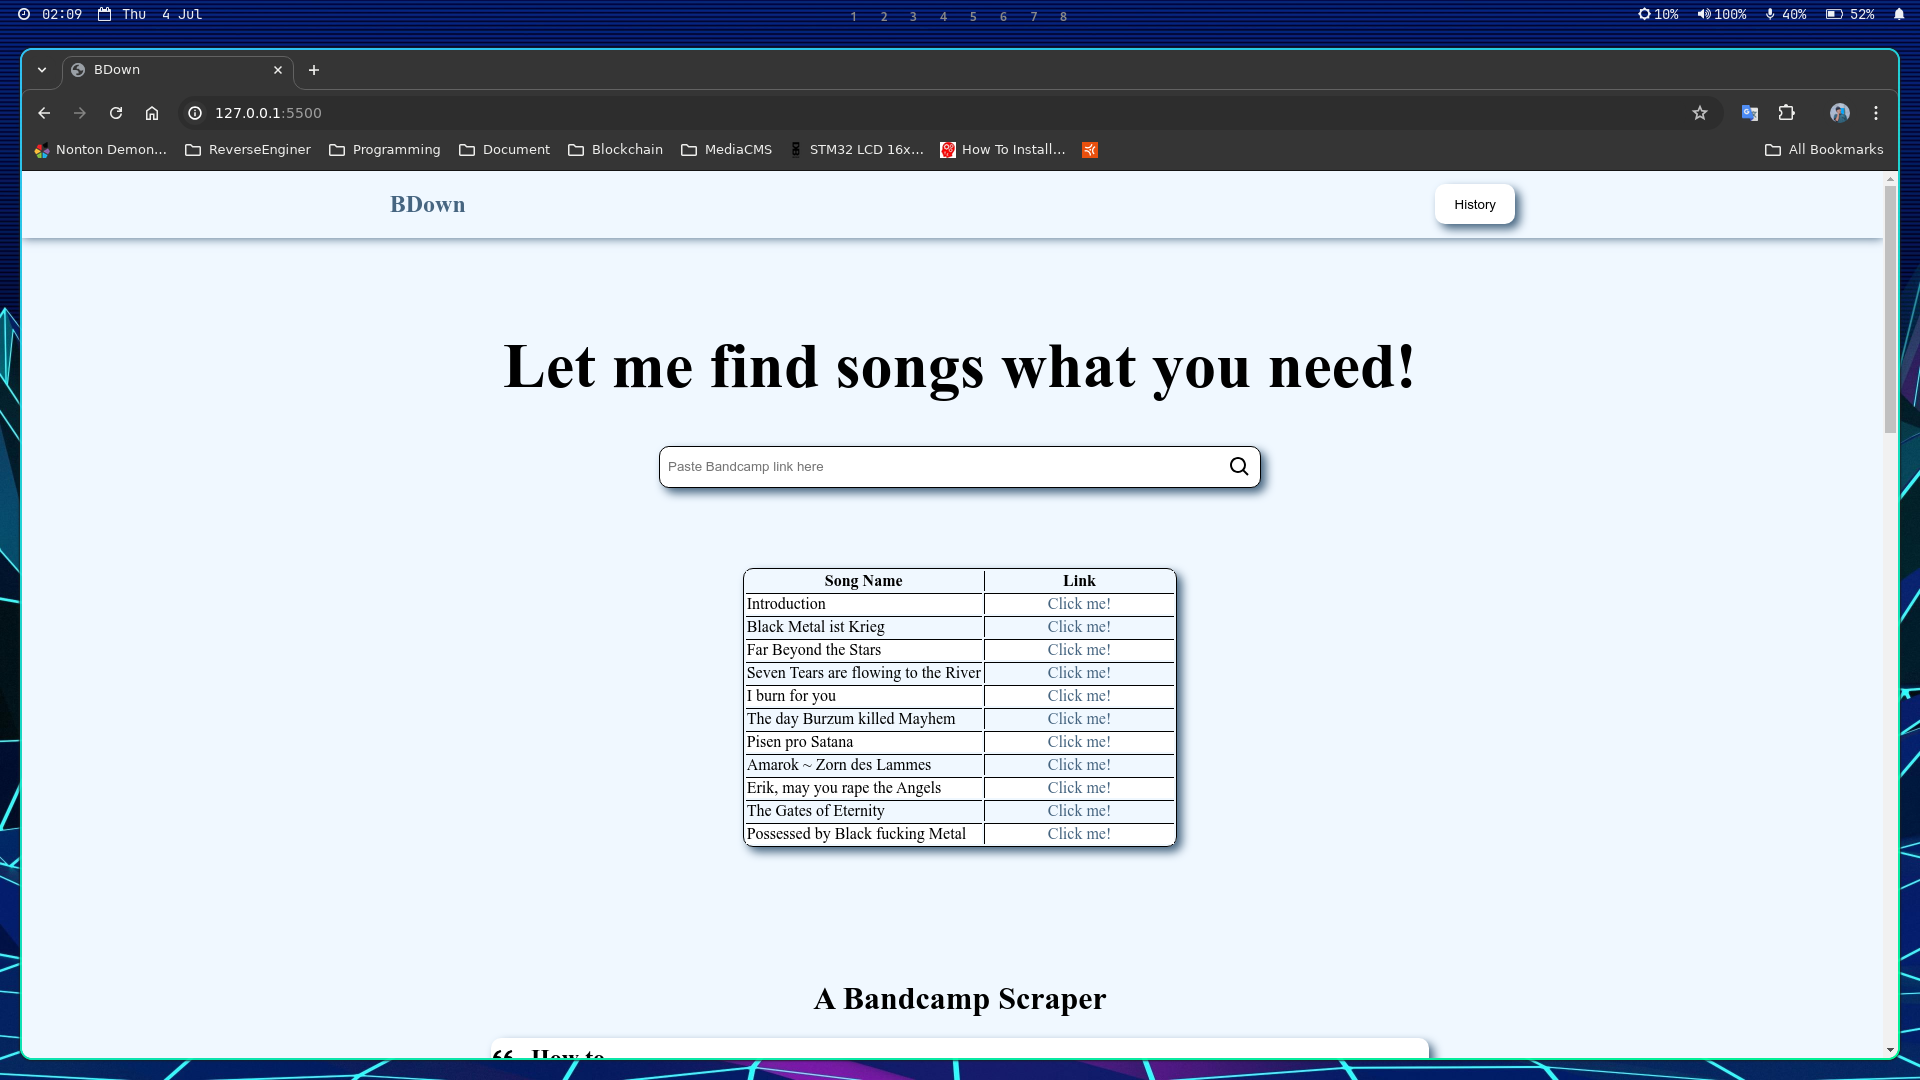Click the Bandcamp link input field
1920x1080 pixels.
900,466
